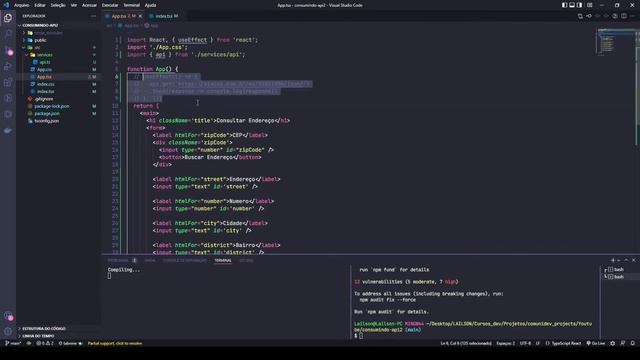
Task: Open the Manage gear in the activity bar
Action: coord(8,331)
